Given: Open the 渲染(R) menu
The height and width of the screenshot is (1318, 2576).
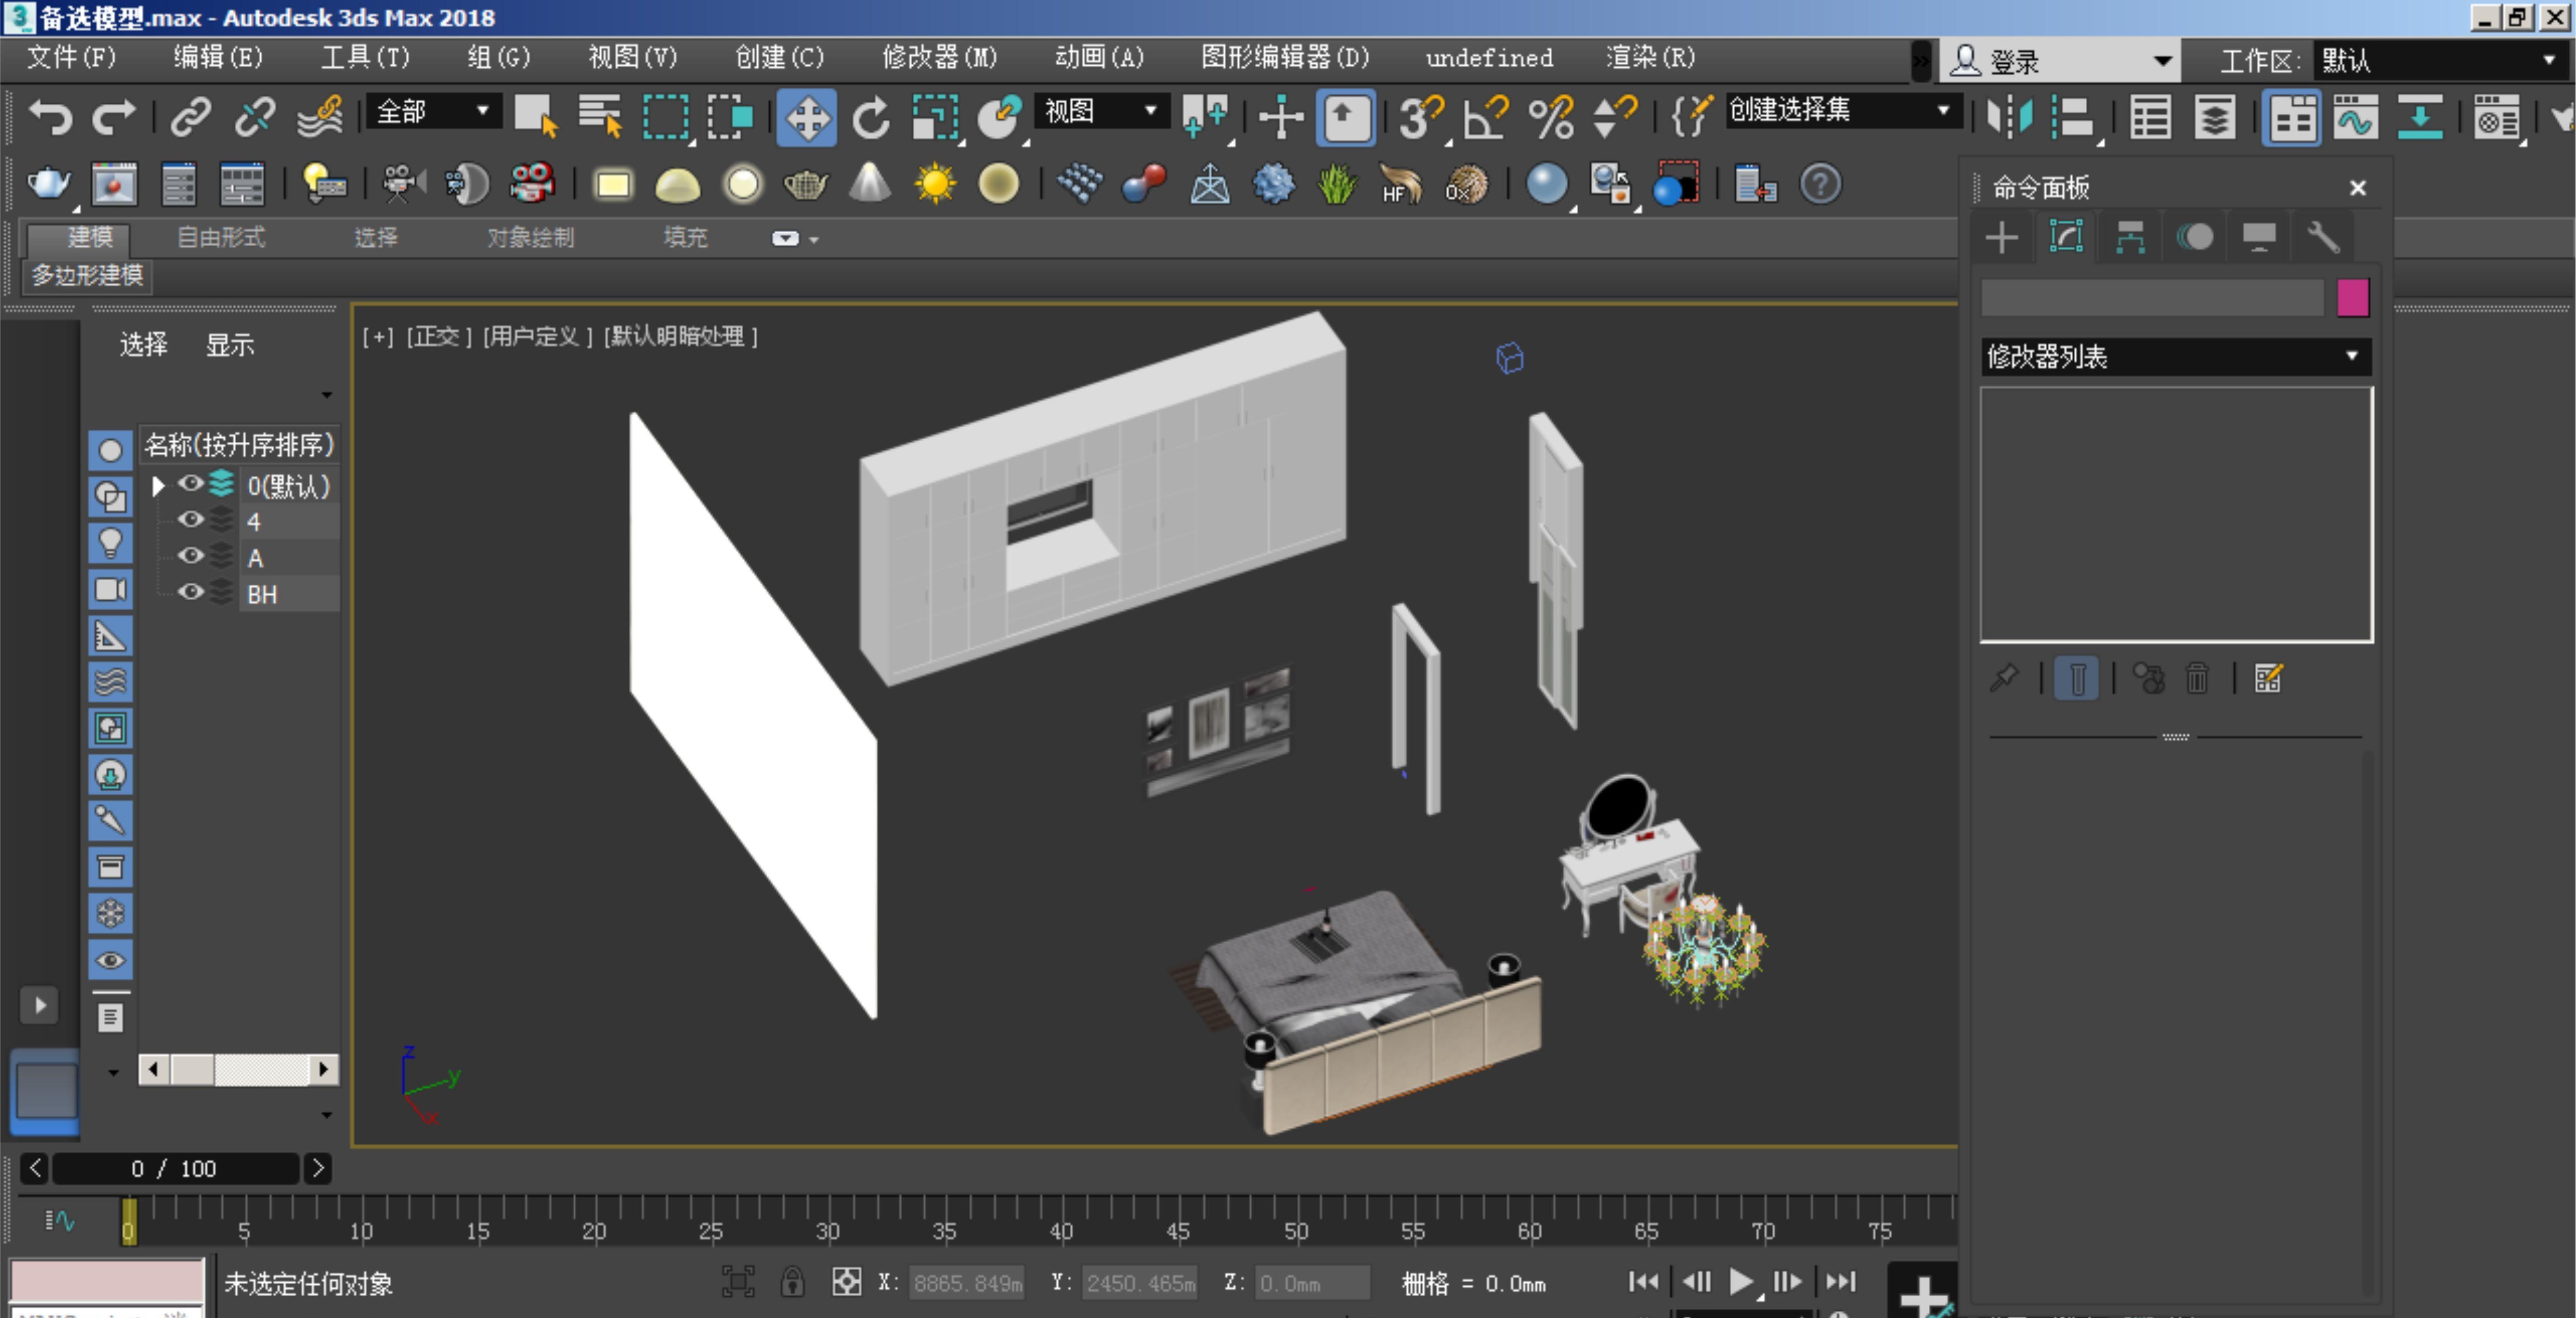Looking at the screenshot, I should (x=1650, y=58).
